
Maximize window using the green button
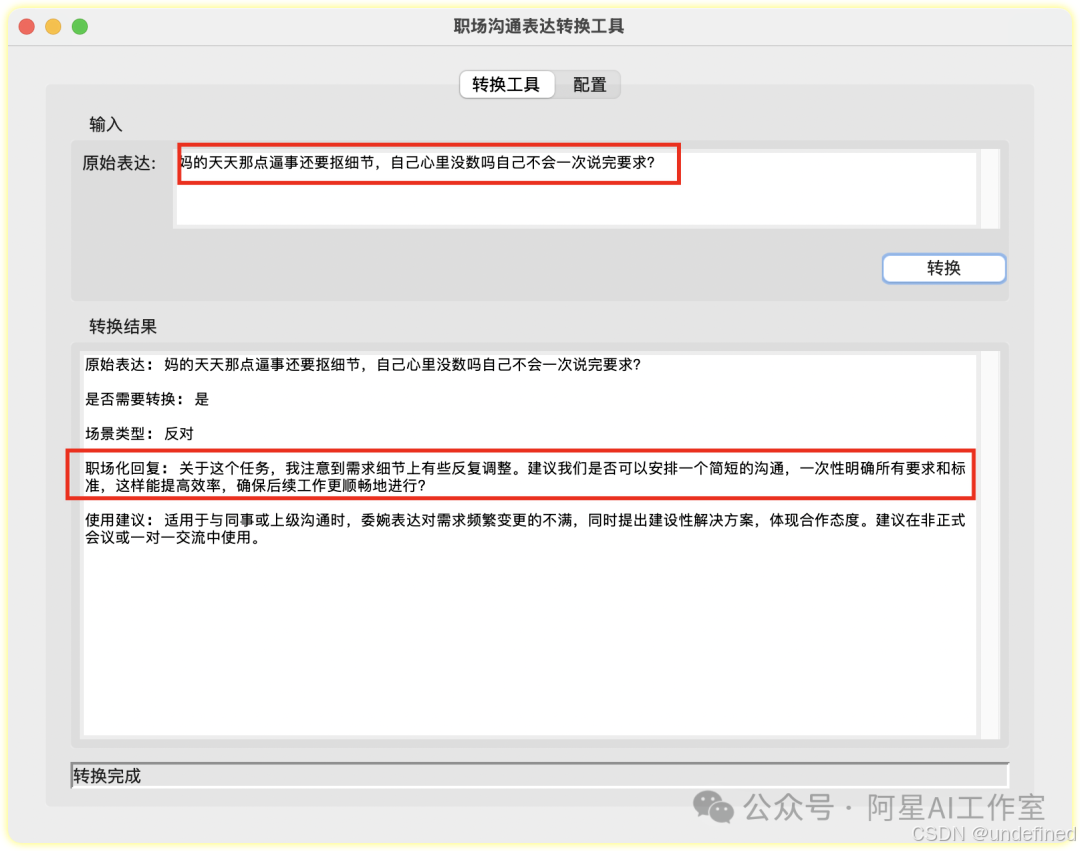click(80, 27)
